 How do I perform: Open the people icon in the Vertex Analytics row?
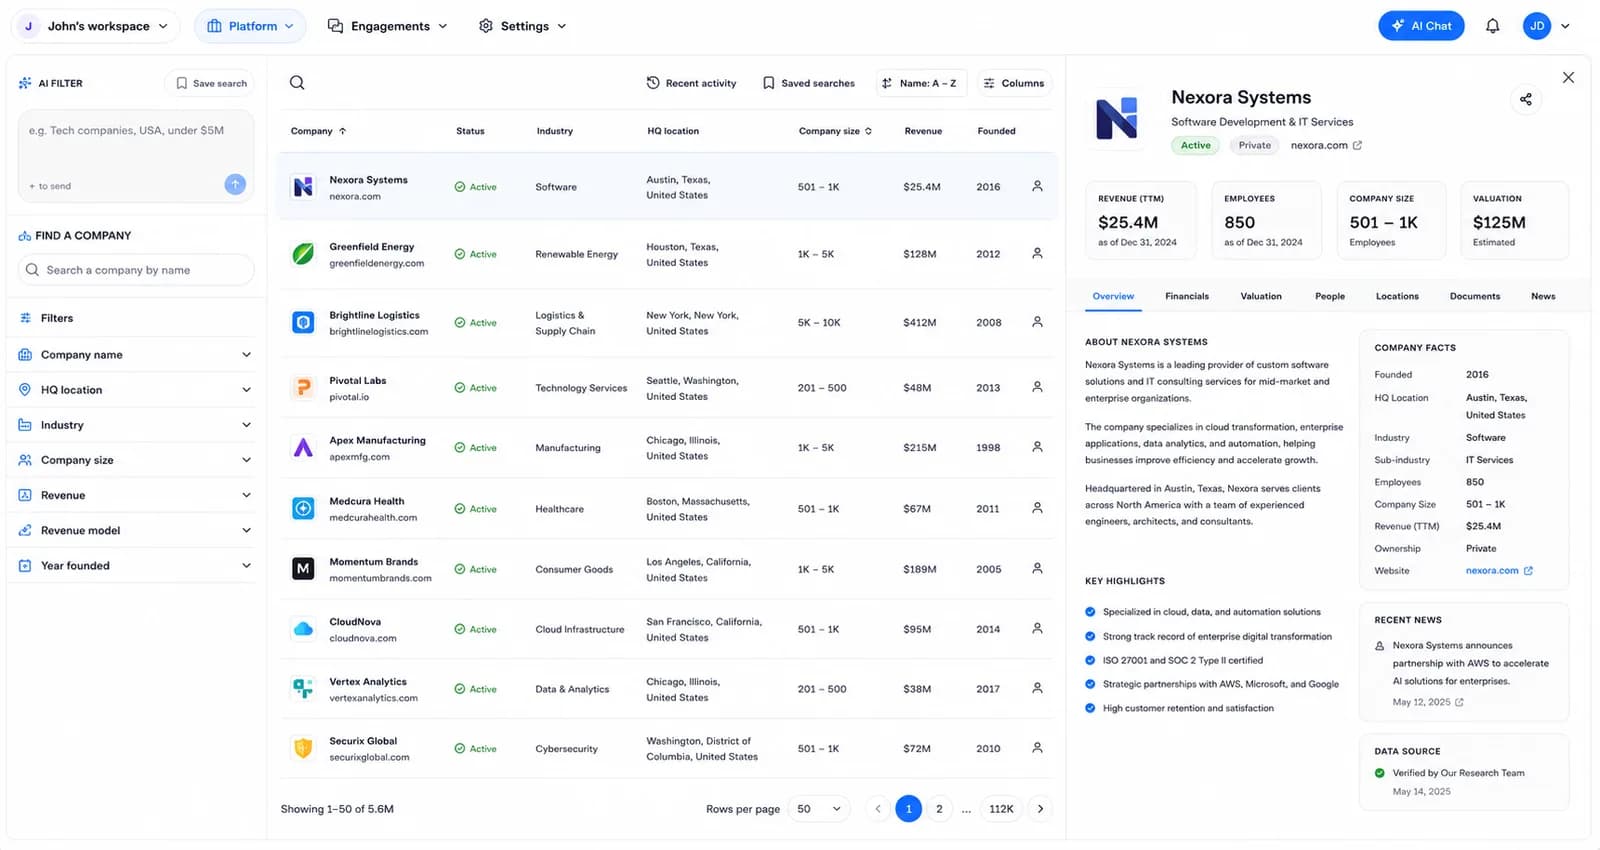[x=1037, y=688]
